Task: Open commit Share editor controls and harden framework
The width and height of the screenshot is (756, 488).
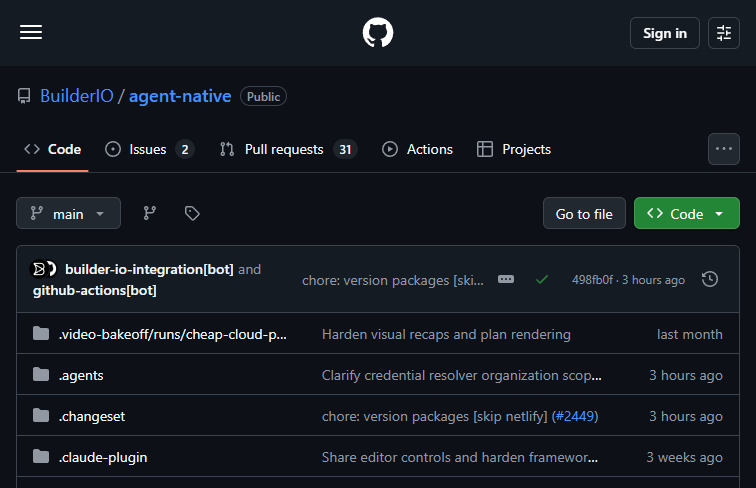Action: [x=459, y=457]
